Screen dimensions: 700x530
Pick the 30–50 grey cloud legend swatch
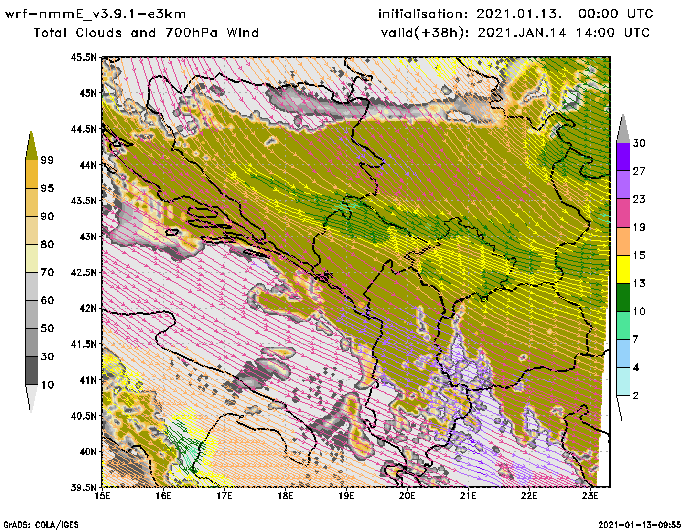pyautogui.click(x=32, y=342)
